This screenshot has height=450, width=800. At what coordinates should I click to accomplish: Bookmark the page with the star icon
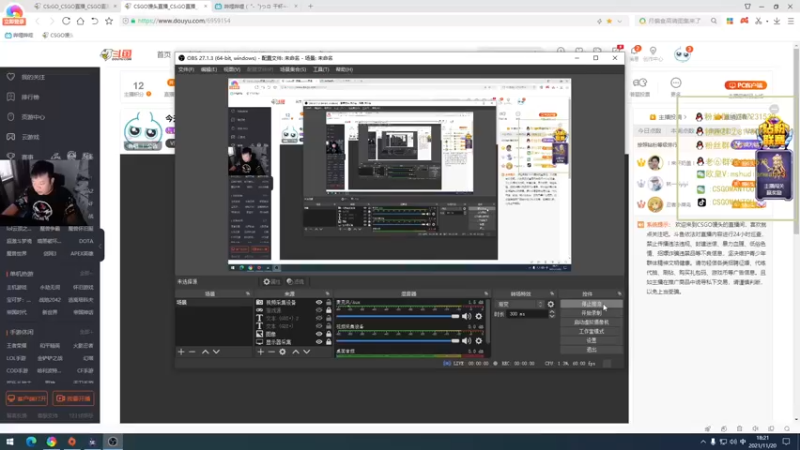click(x=109, y=21)
